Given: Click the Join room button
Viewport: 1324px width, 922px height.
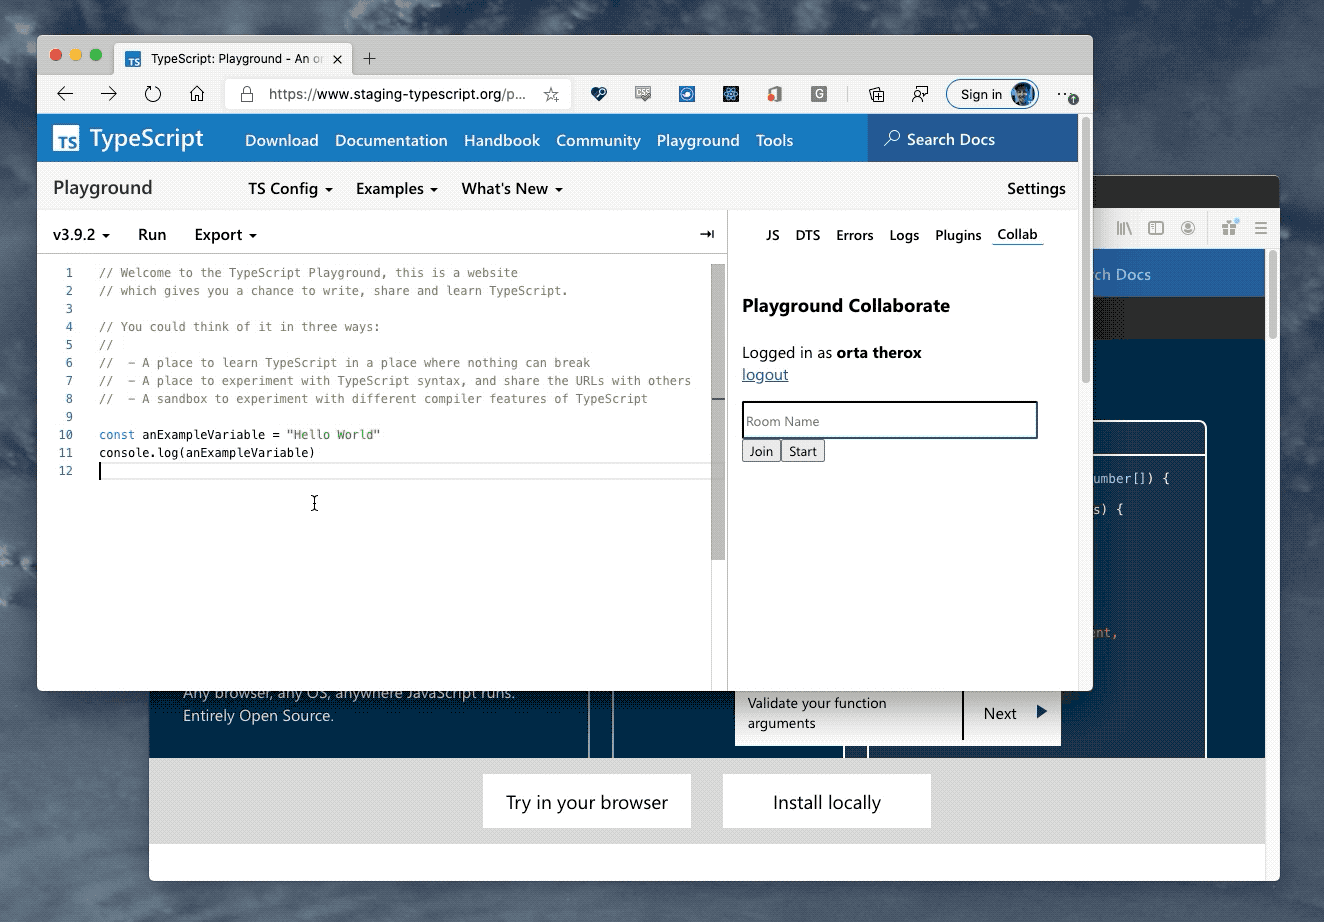Looking at the screenshot, I should tap(761, 451).
